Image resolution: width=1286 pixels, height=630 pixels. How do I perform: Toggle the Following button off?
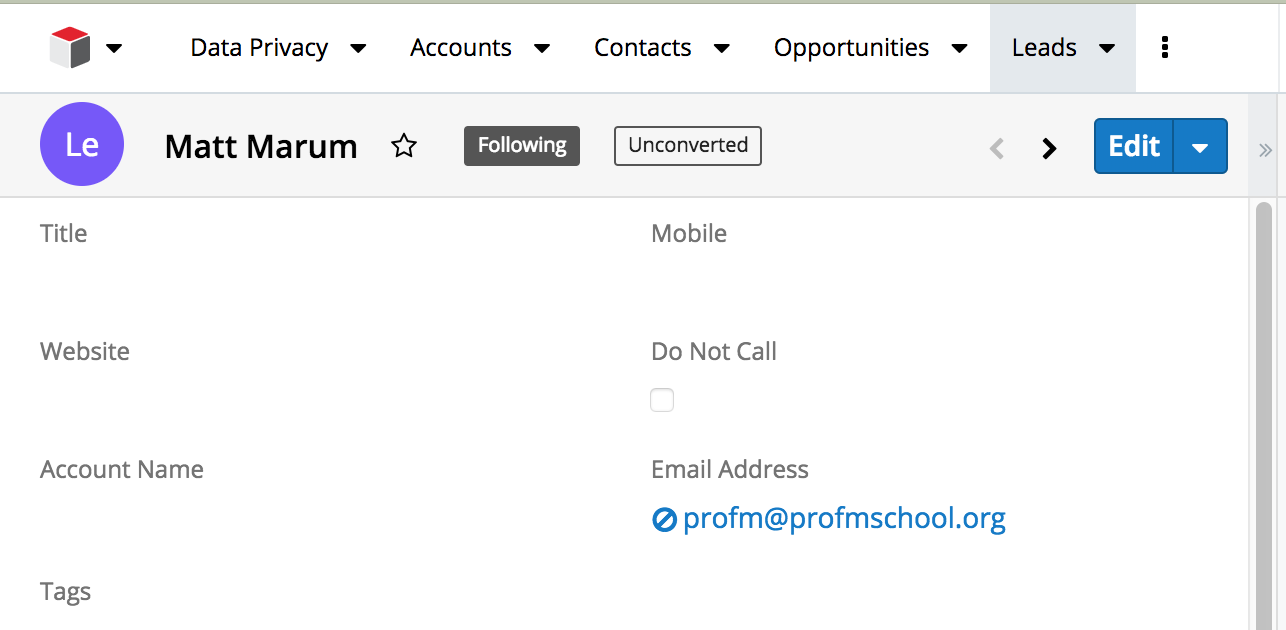coord(521,146)
